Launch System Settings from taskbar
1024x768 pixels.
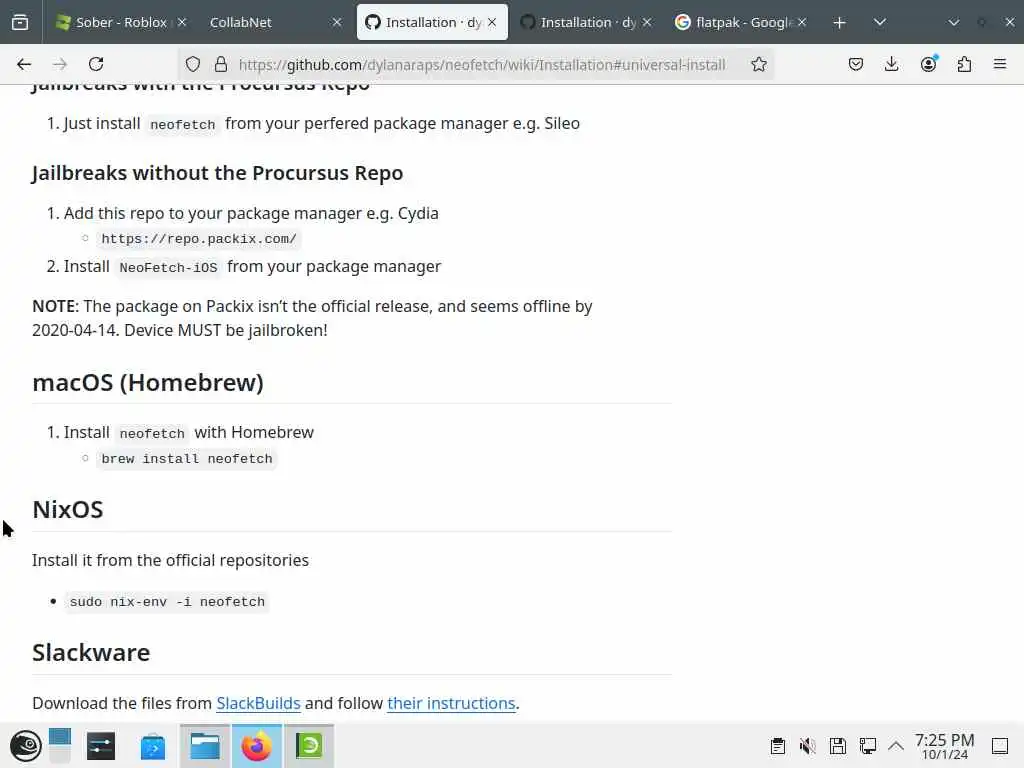point(101,746)
